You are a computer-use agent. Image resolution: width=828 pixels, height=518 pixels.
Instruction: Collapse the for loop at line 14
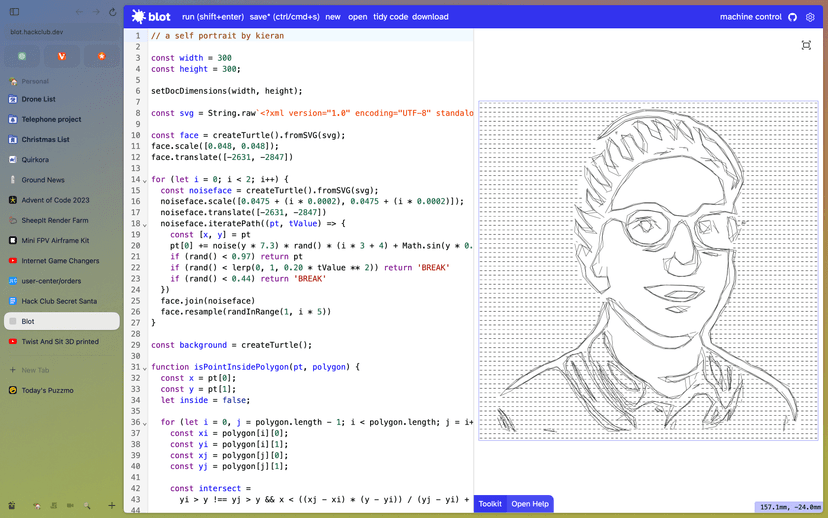pyautogui.click(x=145, y=180)
